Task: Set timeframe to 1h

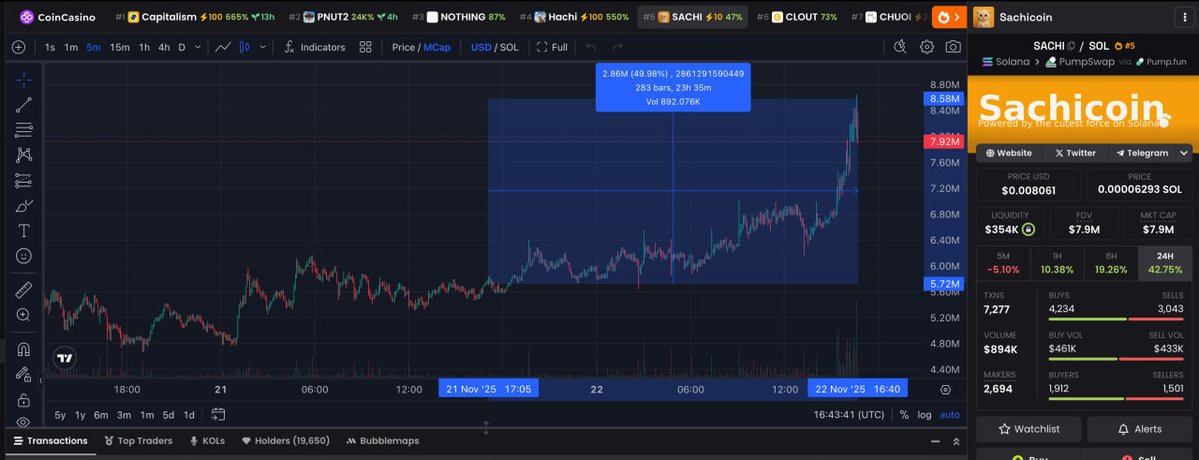Action: pyautogui.click(x=144, y=47)
